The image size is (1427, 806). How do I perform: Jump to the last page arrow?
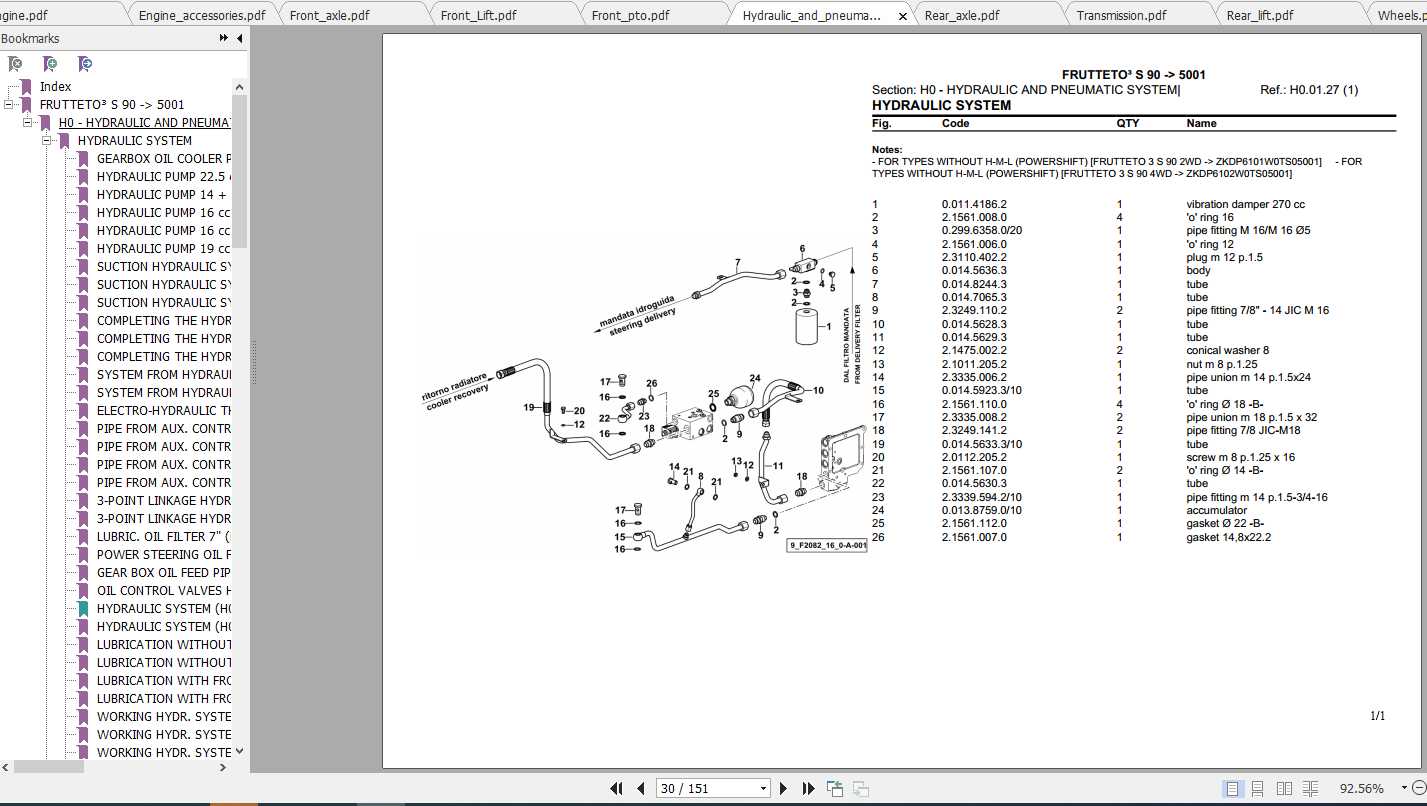(808, 788)
